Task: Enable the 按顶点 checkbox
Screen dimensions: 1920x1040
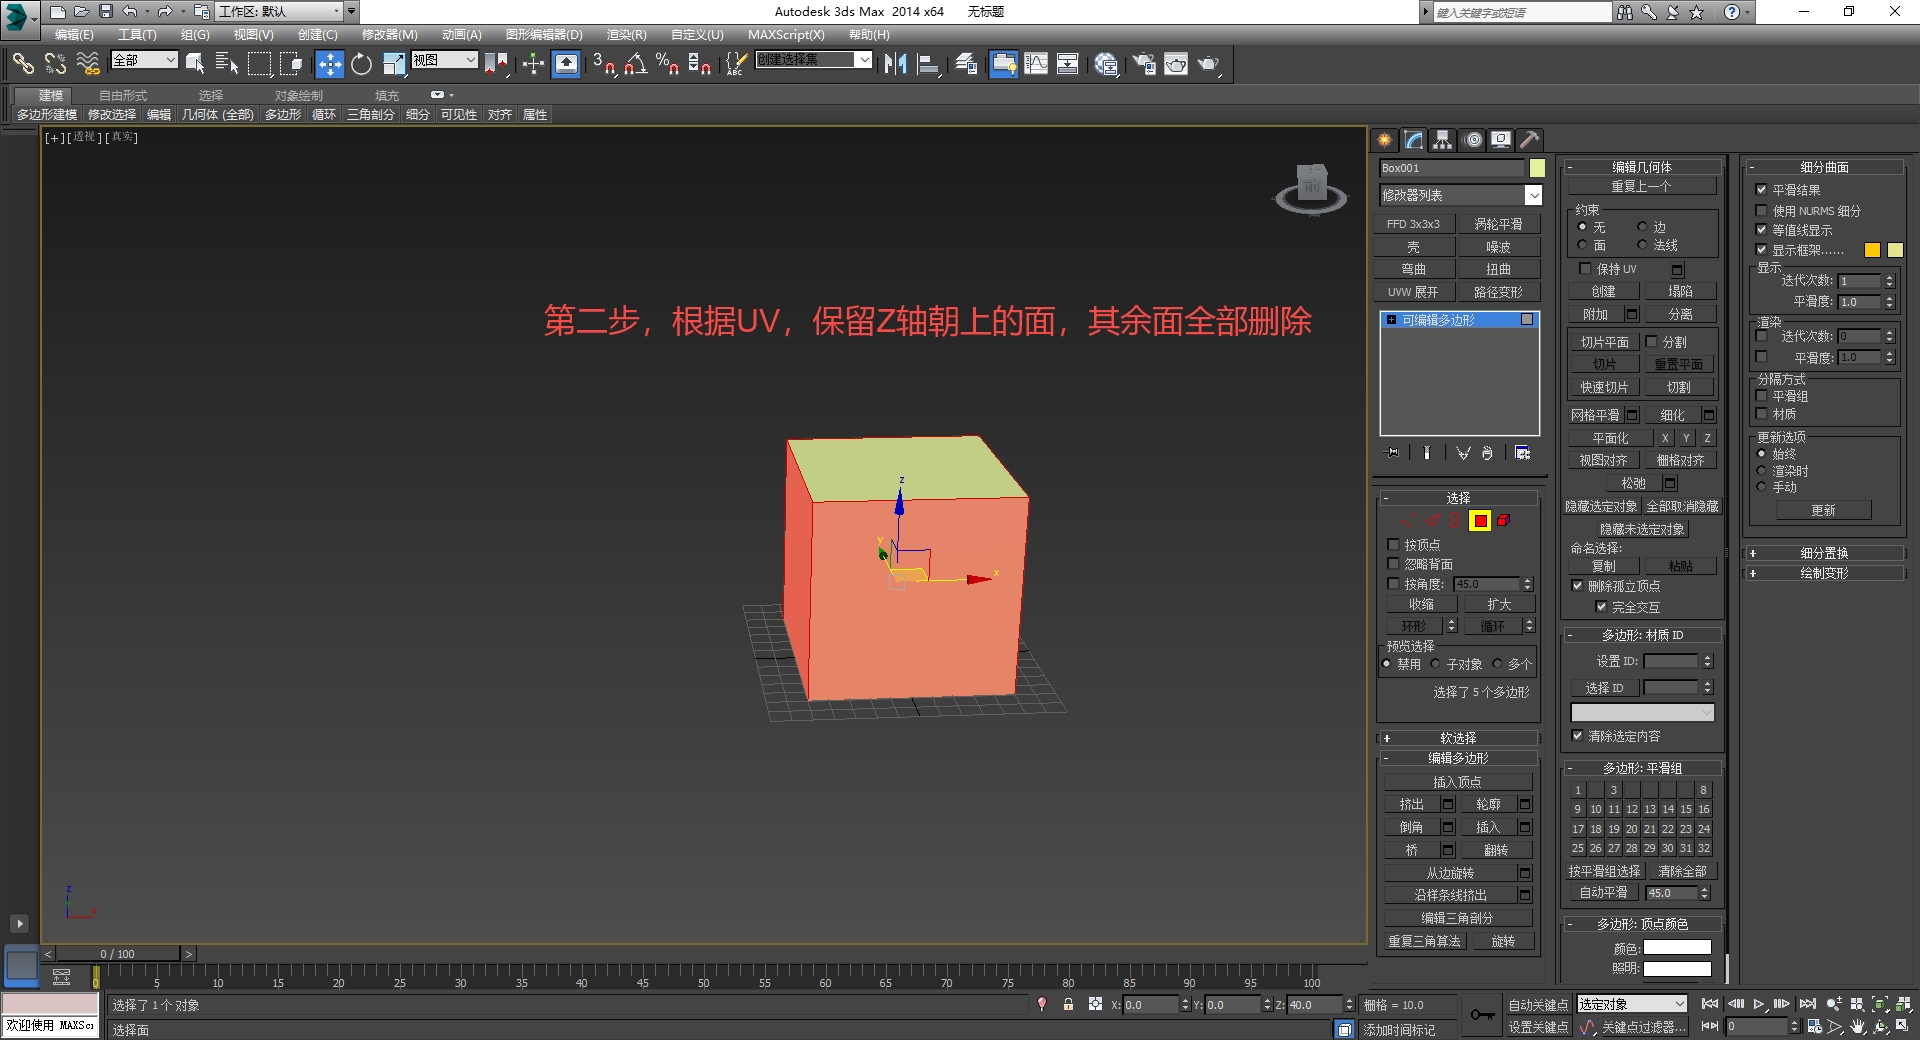Action: (x=1393, y=545)
